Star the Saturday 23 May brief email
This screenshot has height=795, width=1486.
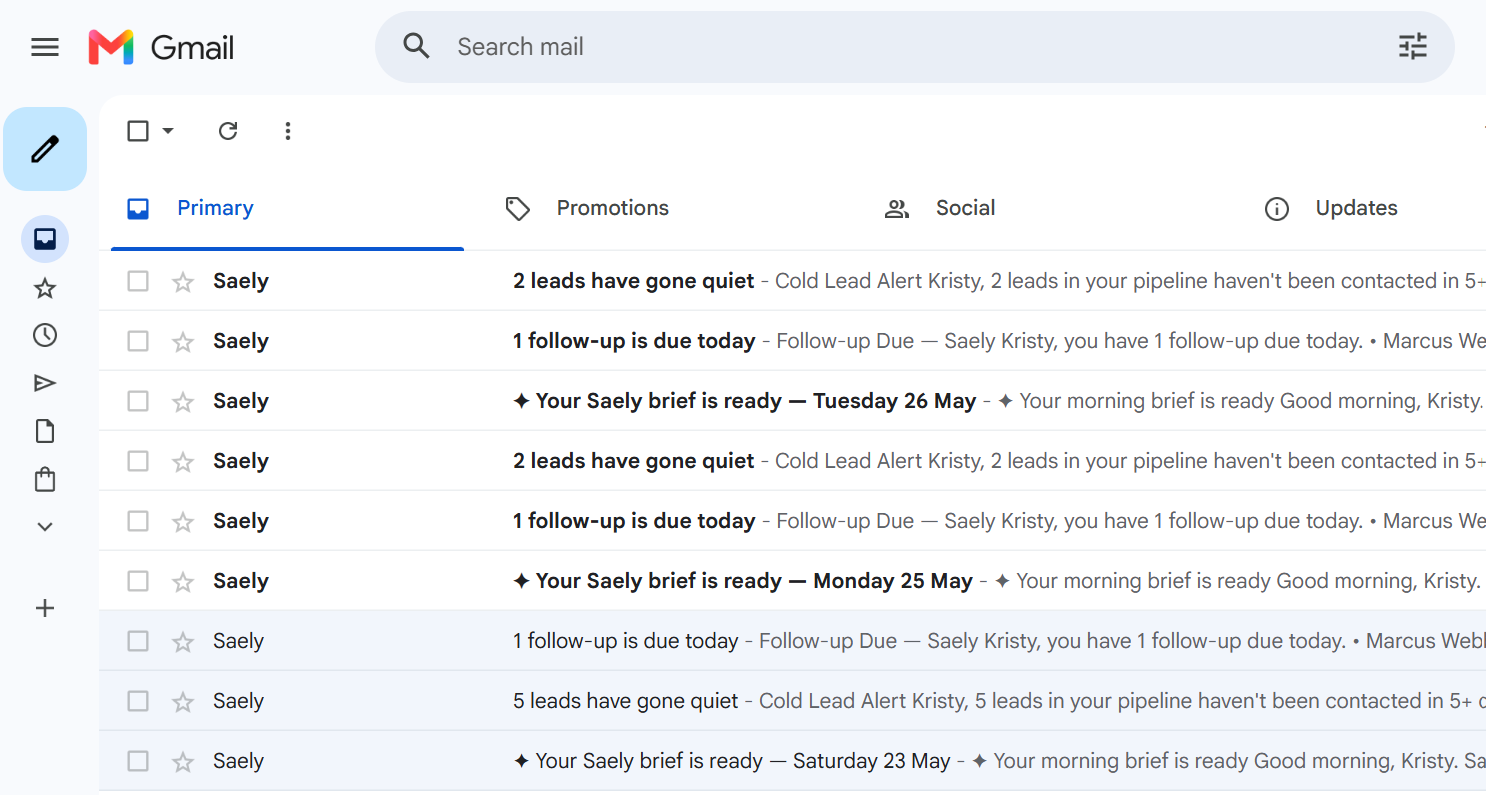click(x=183, y=761)
